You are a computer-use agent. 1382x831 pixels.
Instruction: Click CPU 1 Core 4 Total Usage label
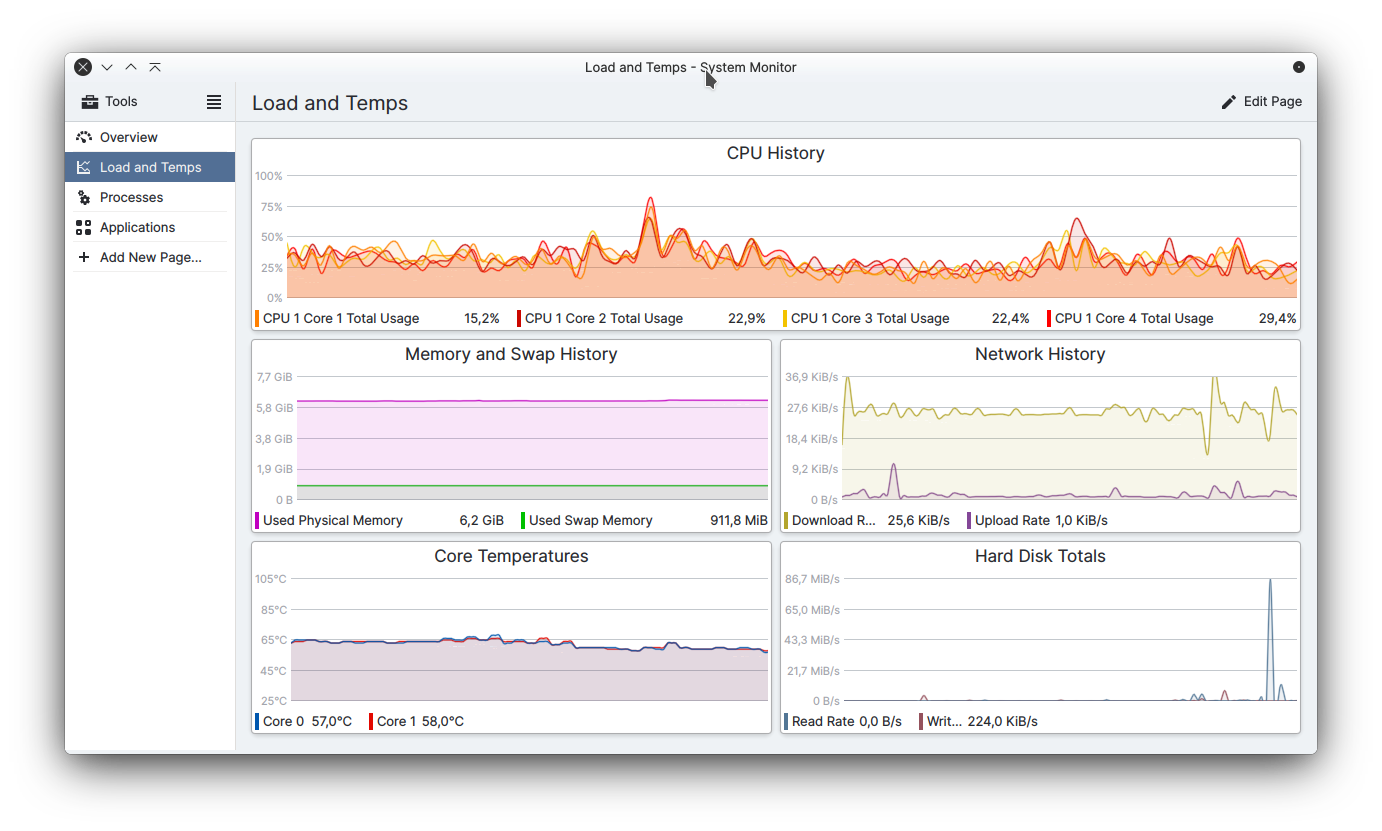point(1134,318)
